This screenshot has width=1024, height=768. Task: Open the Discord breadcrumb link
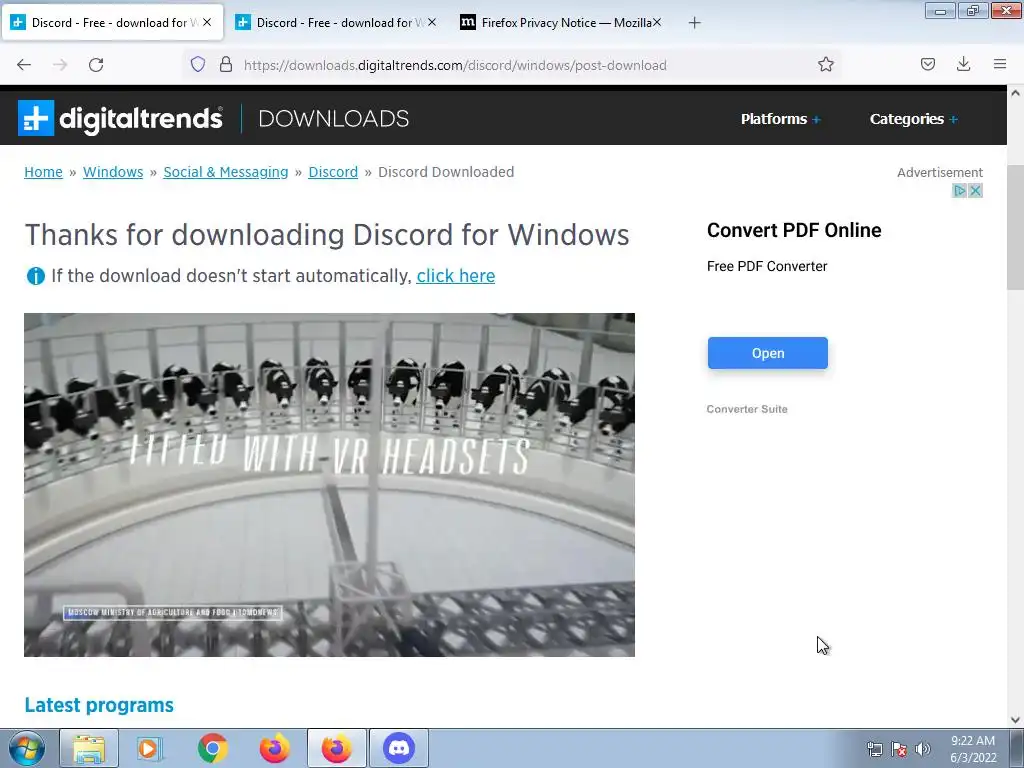[333, 172]
